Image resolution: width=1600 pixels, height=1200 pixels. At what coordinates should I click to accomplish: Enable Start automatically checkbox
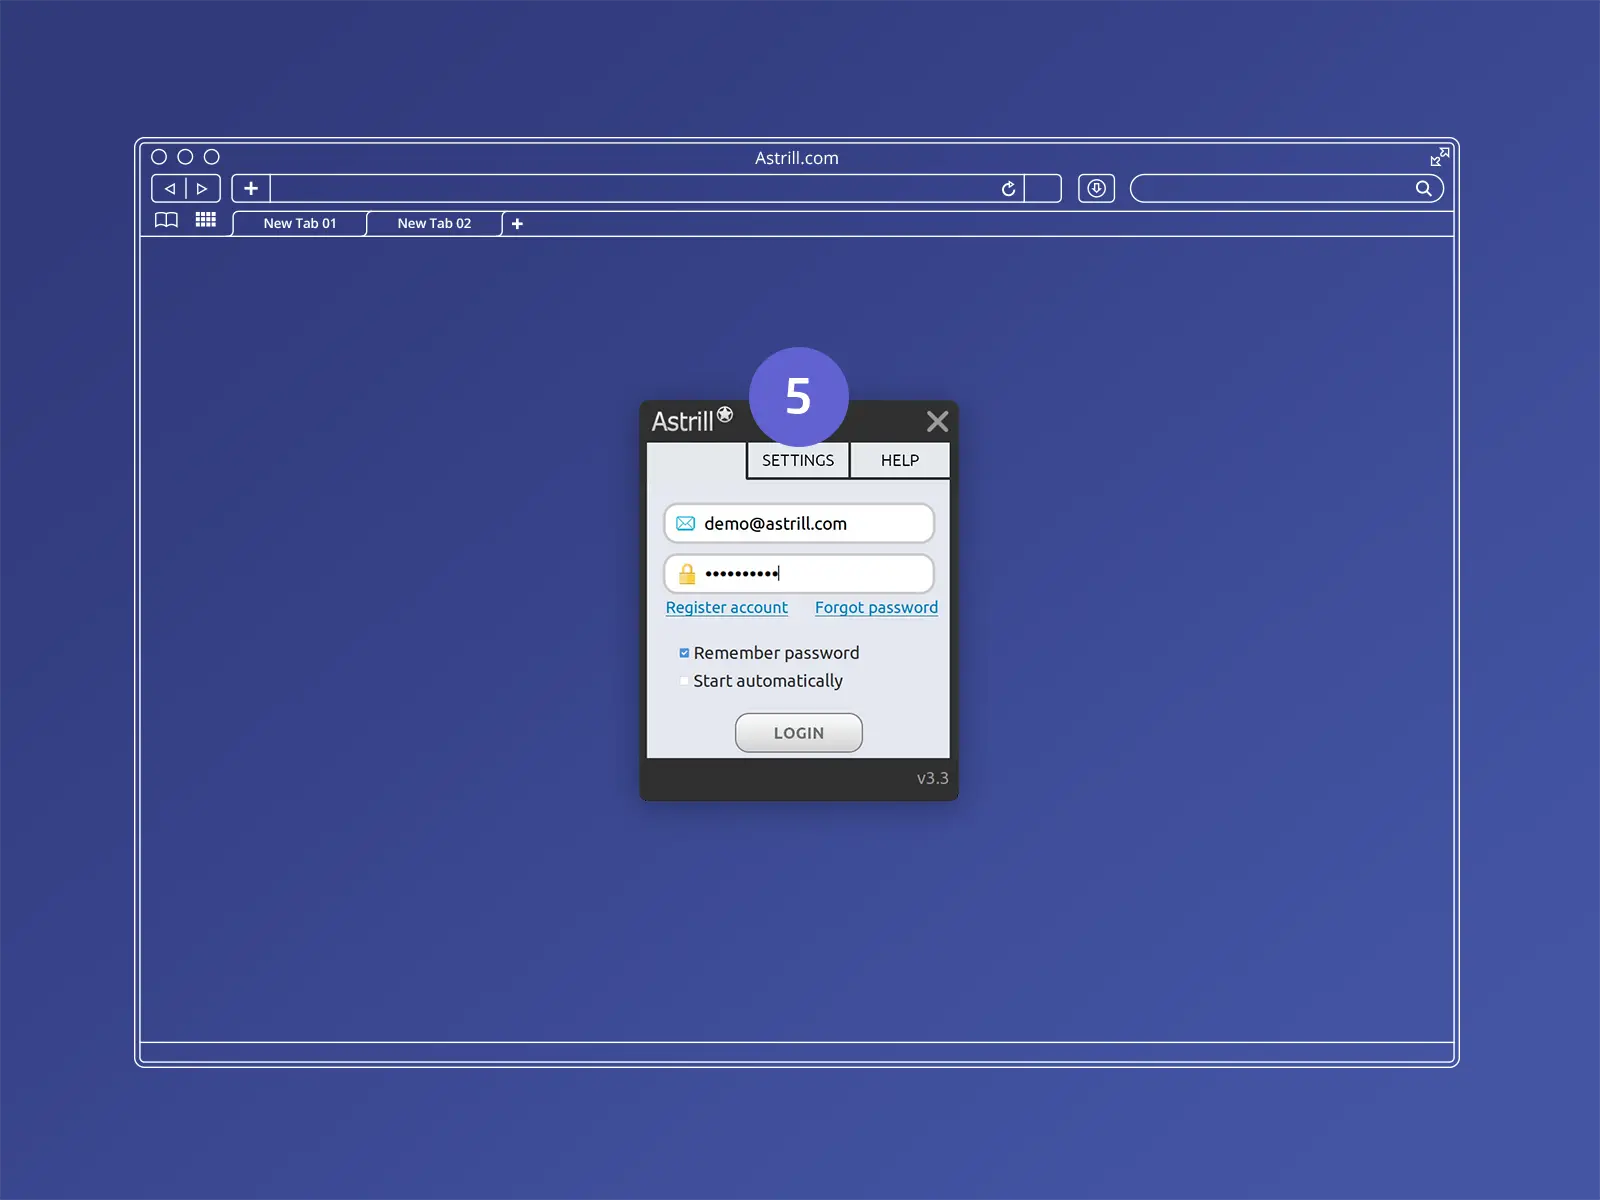(x=684, y=681)
